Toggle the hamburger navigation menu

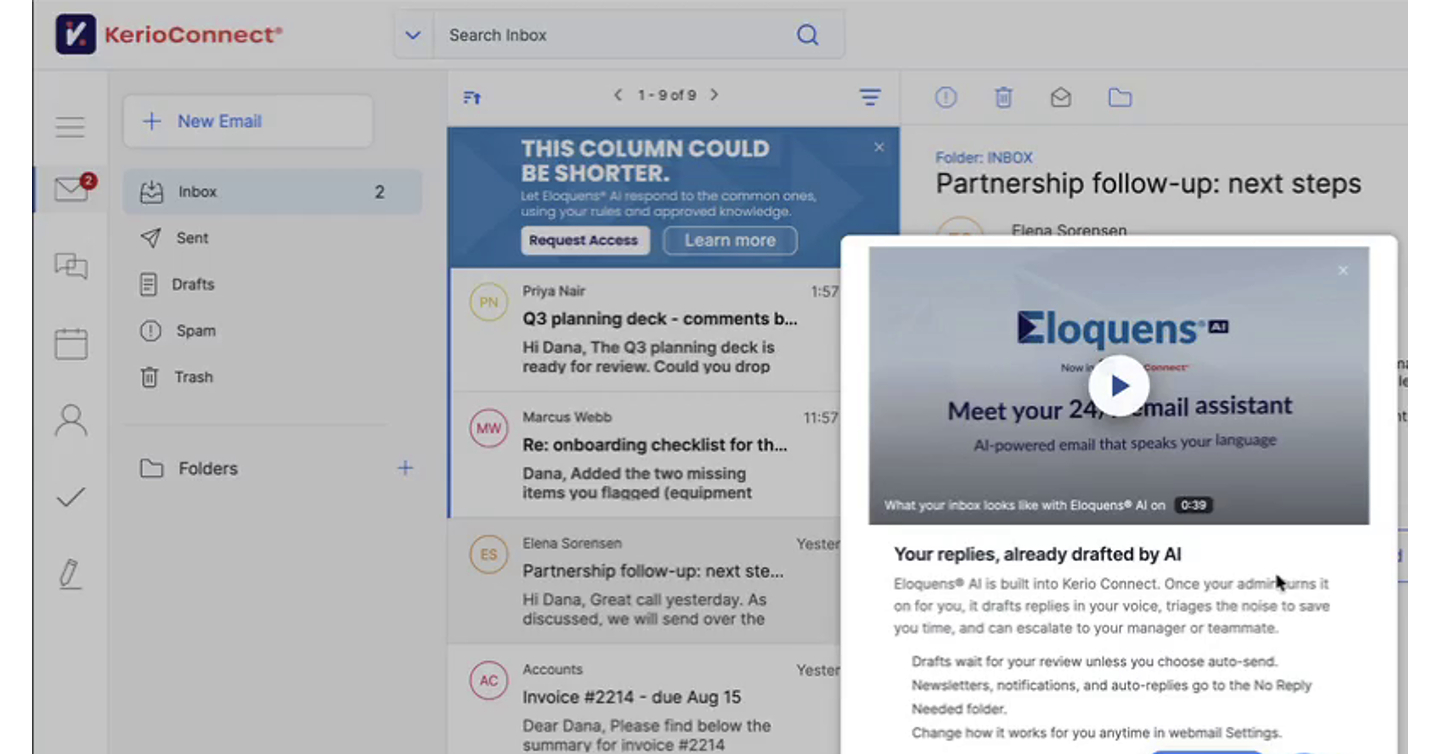pyautogui.click(x=70, y=127)
